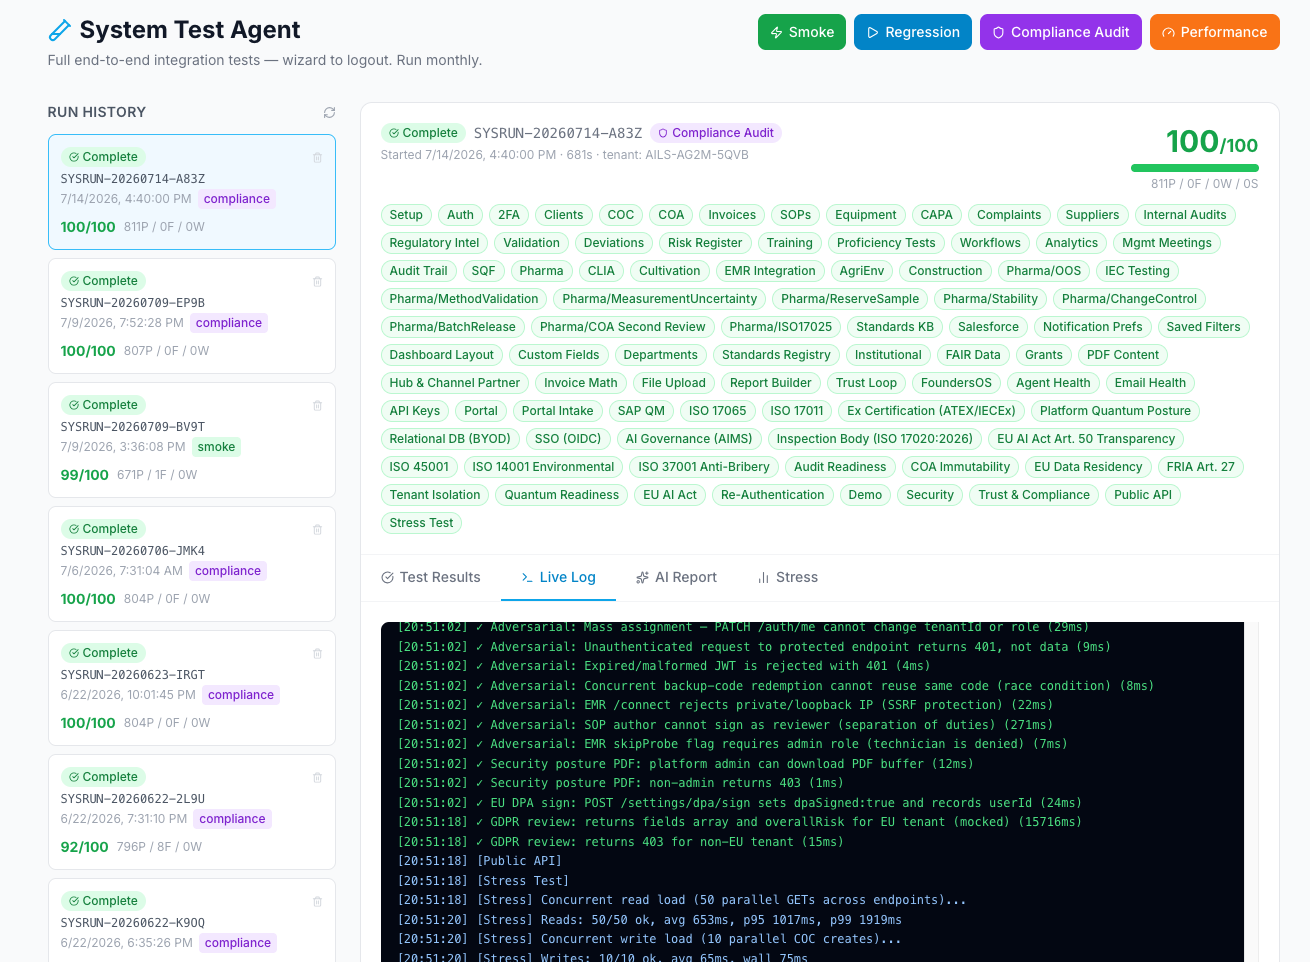The width and height of the screenshot is (1310, 962).
Task: Click the Pharma/COA Second Review chip
Action: [x=622, y=327]
